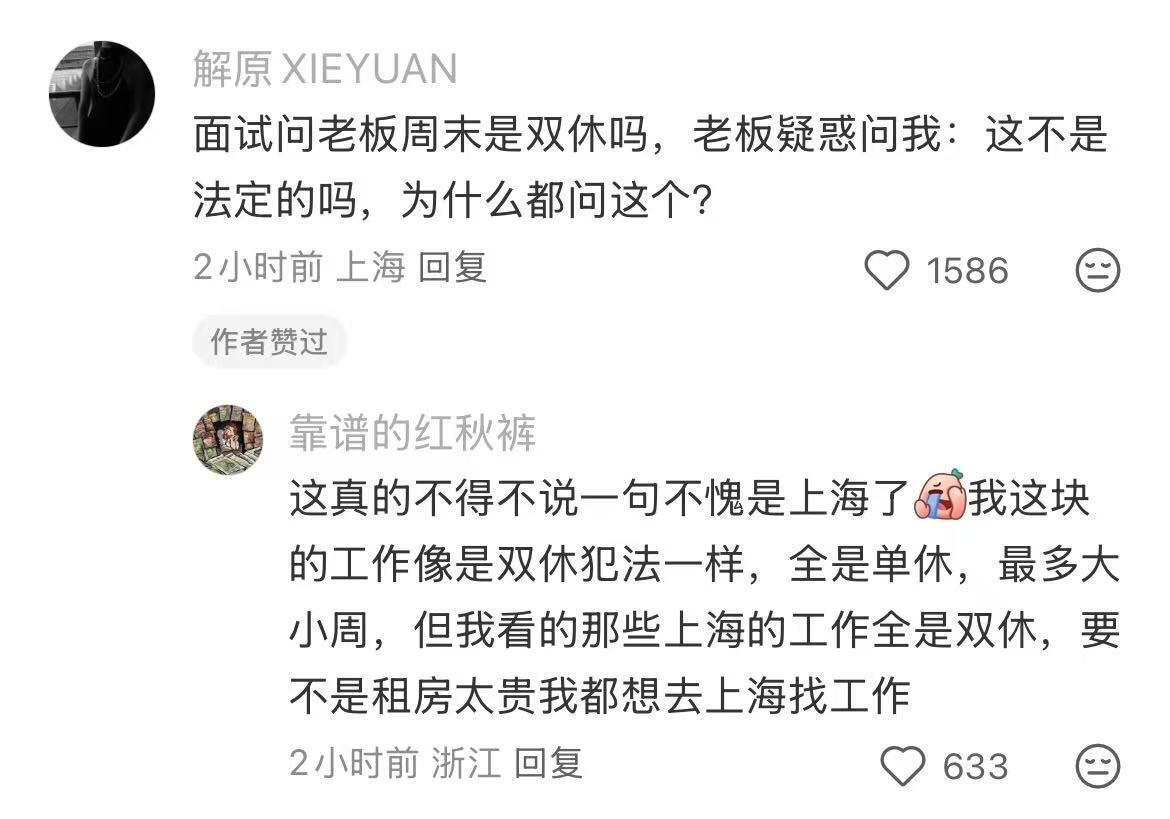Click the 2小时前 timestamp beside 上海

(258, 268)
